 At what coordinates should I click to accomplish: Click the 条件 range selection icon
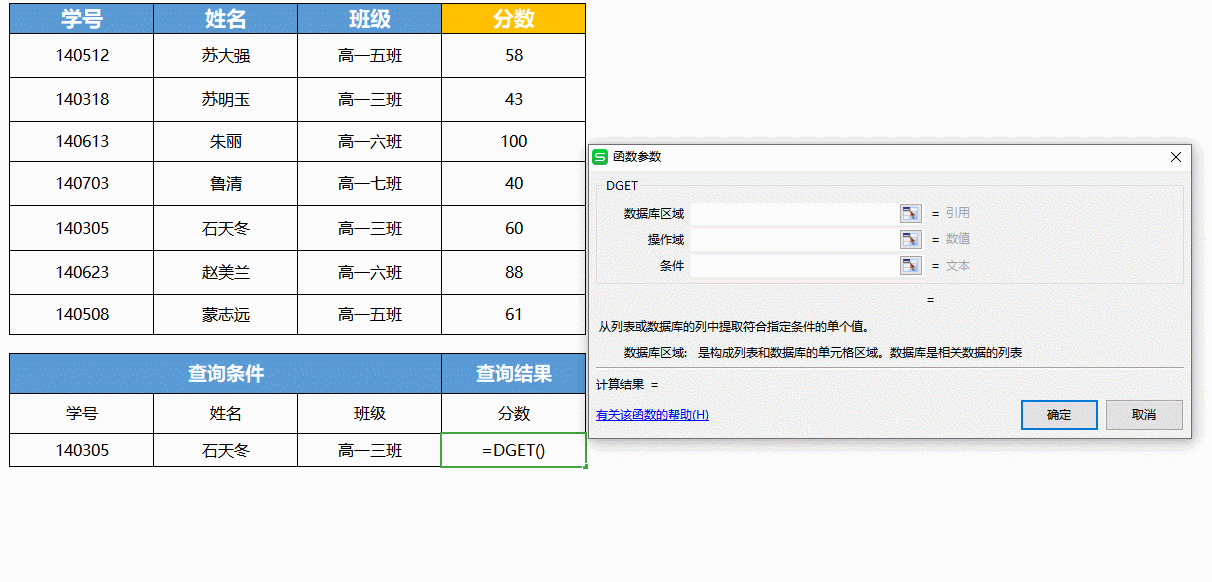[x=910, y=265]
